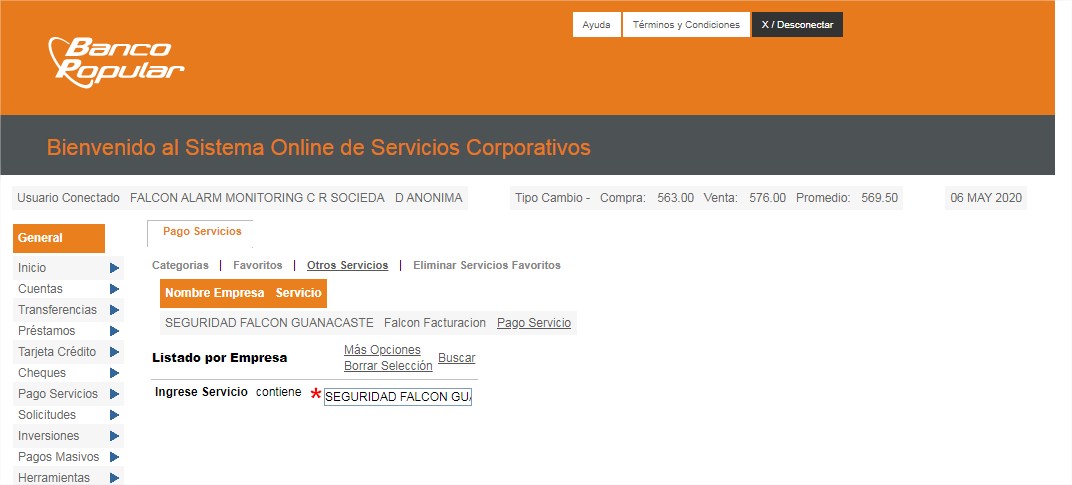The height and width of the screenshot is (485, 1072).
Task: Open Pago Servicios in the sidebar
Action: click(58, 394)
